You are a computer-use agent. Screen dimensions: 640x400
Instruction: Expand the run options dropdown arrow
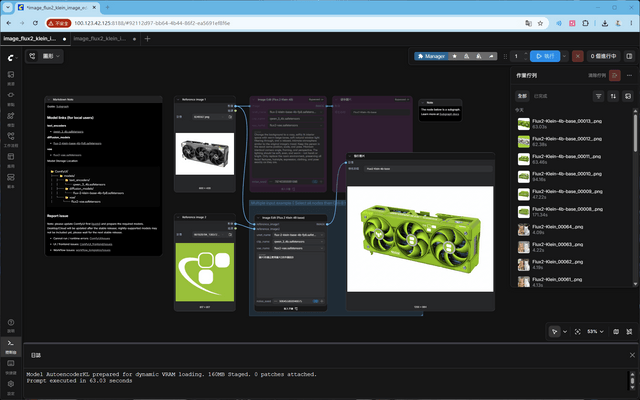tap(564, 56)
